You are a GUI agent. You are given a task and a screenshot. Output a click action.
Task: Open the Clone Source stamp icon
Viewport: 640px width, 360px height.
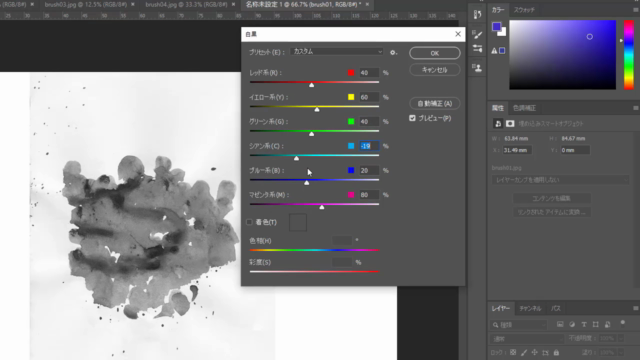pos(477,68)
